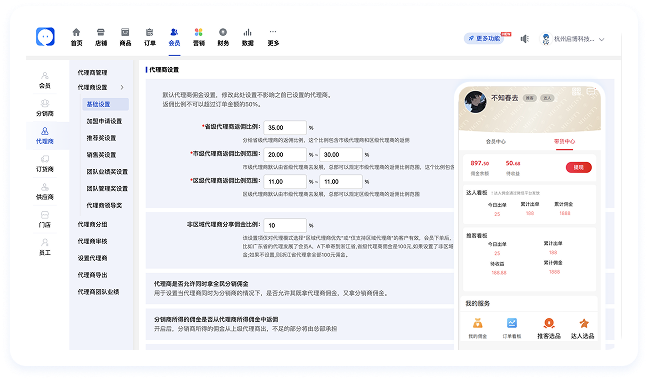Image resolution: width=648 pixels, height=380 pixels.
Task: Click the 省级代理商返佣比例 input field
Action: pyautogui.click(x=285, y=128)
